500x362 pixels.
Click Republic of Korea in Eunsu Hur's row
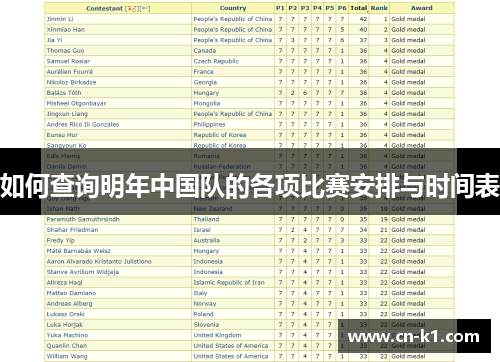pyautogui.click(x=220, y=135)
